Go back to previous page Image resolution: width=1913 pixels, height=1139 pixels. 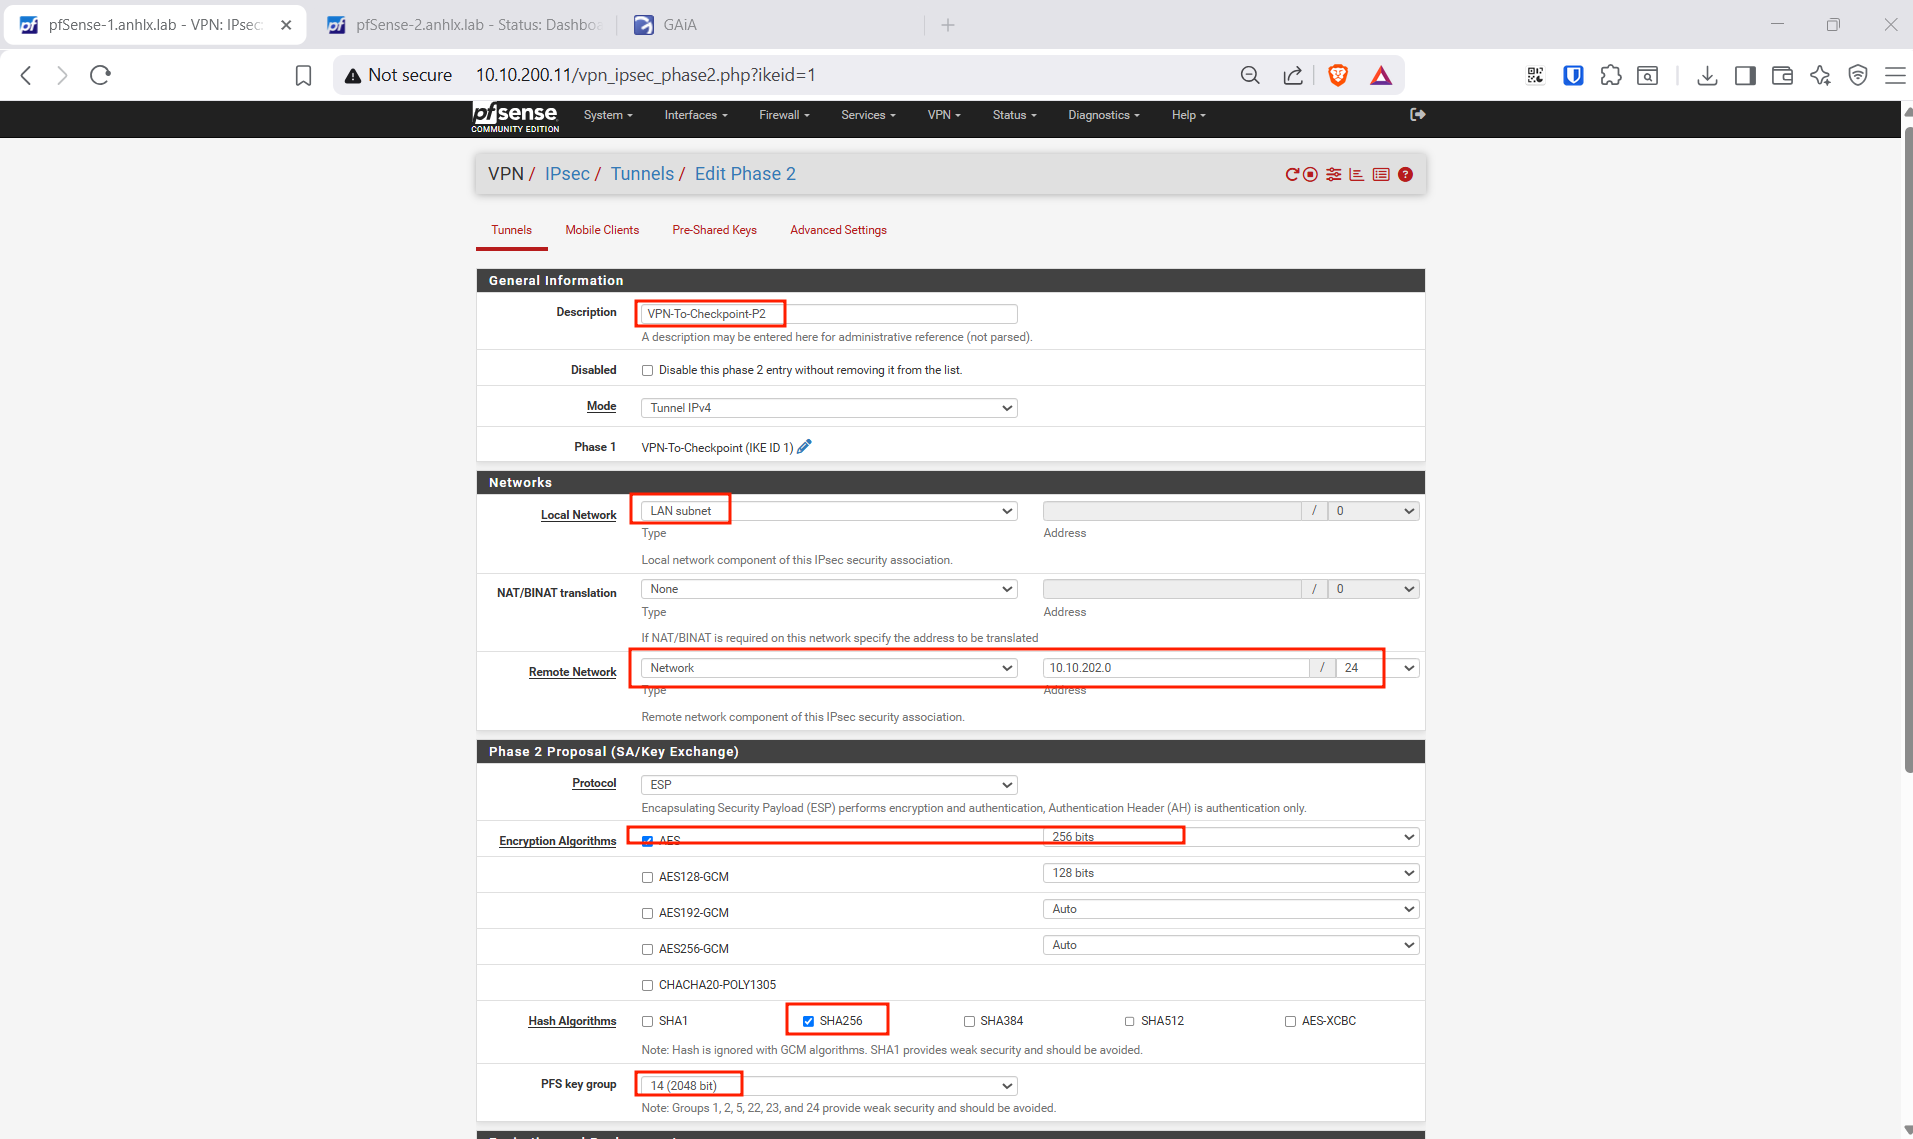(27, 75)
